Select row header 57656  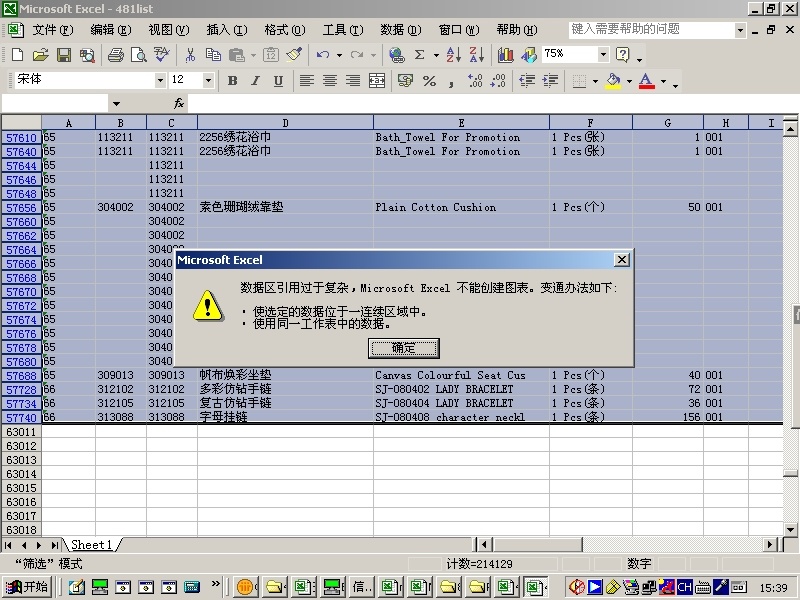(21, 208)
